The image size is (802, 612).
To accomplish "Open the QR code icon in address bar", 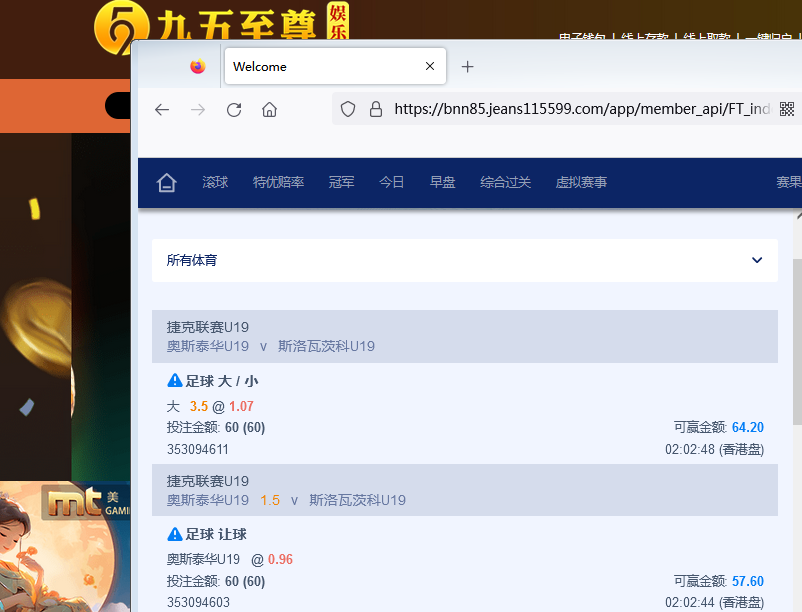I will pos(787,110).
